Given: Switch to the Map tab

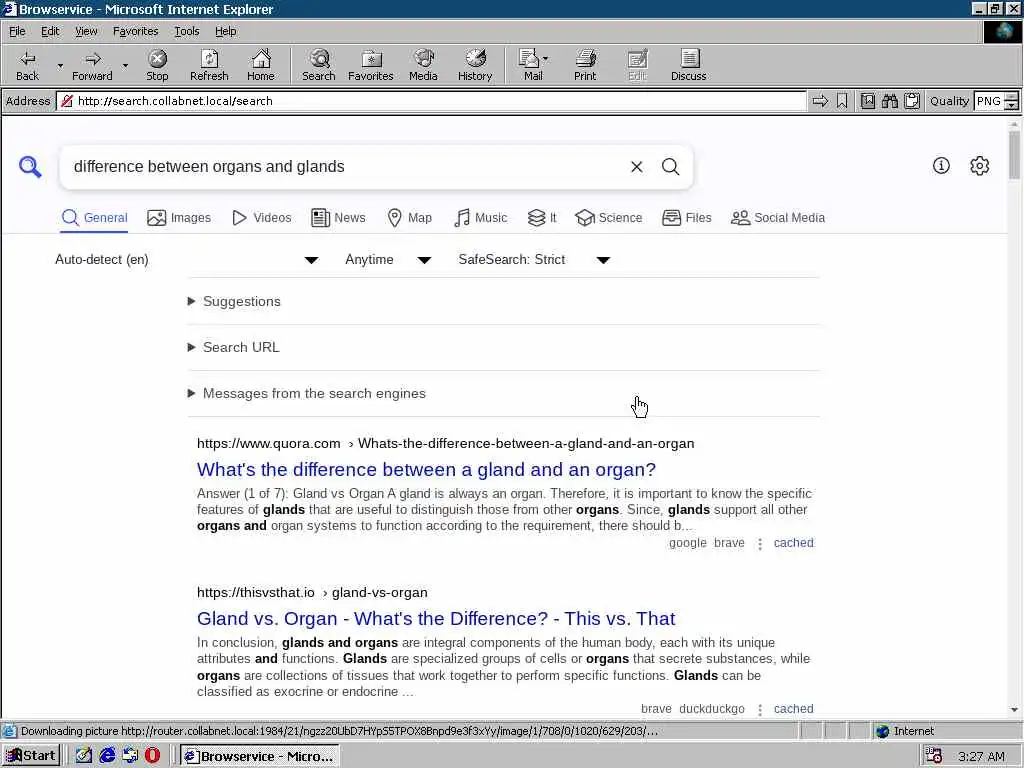Looking at the screenshot, I should tap(409, 218).
